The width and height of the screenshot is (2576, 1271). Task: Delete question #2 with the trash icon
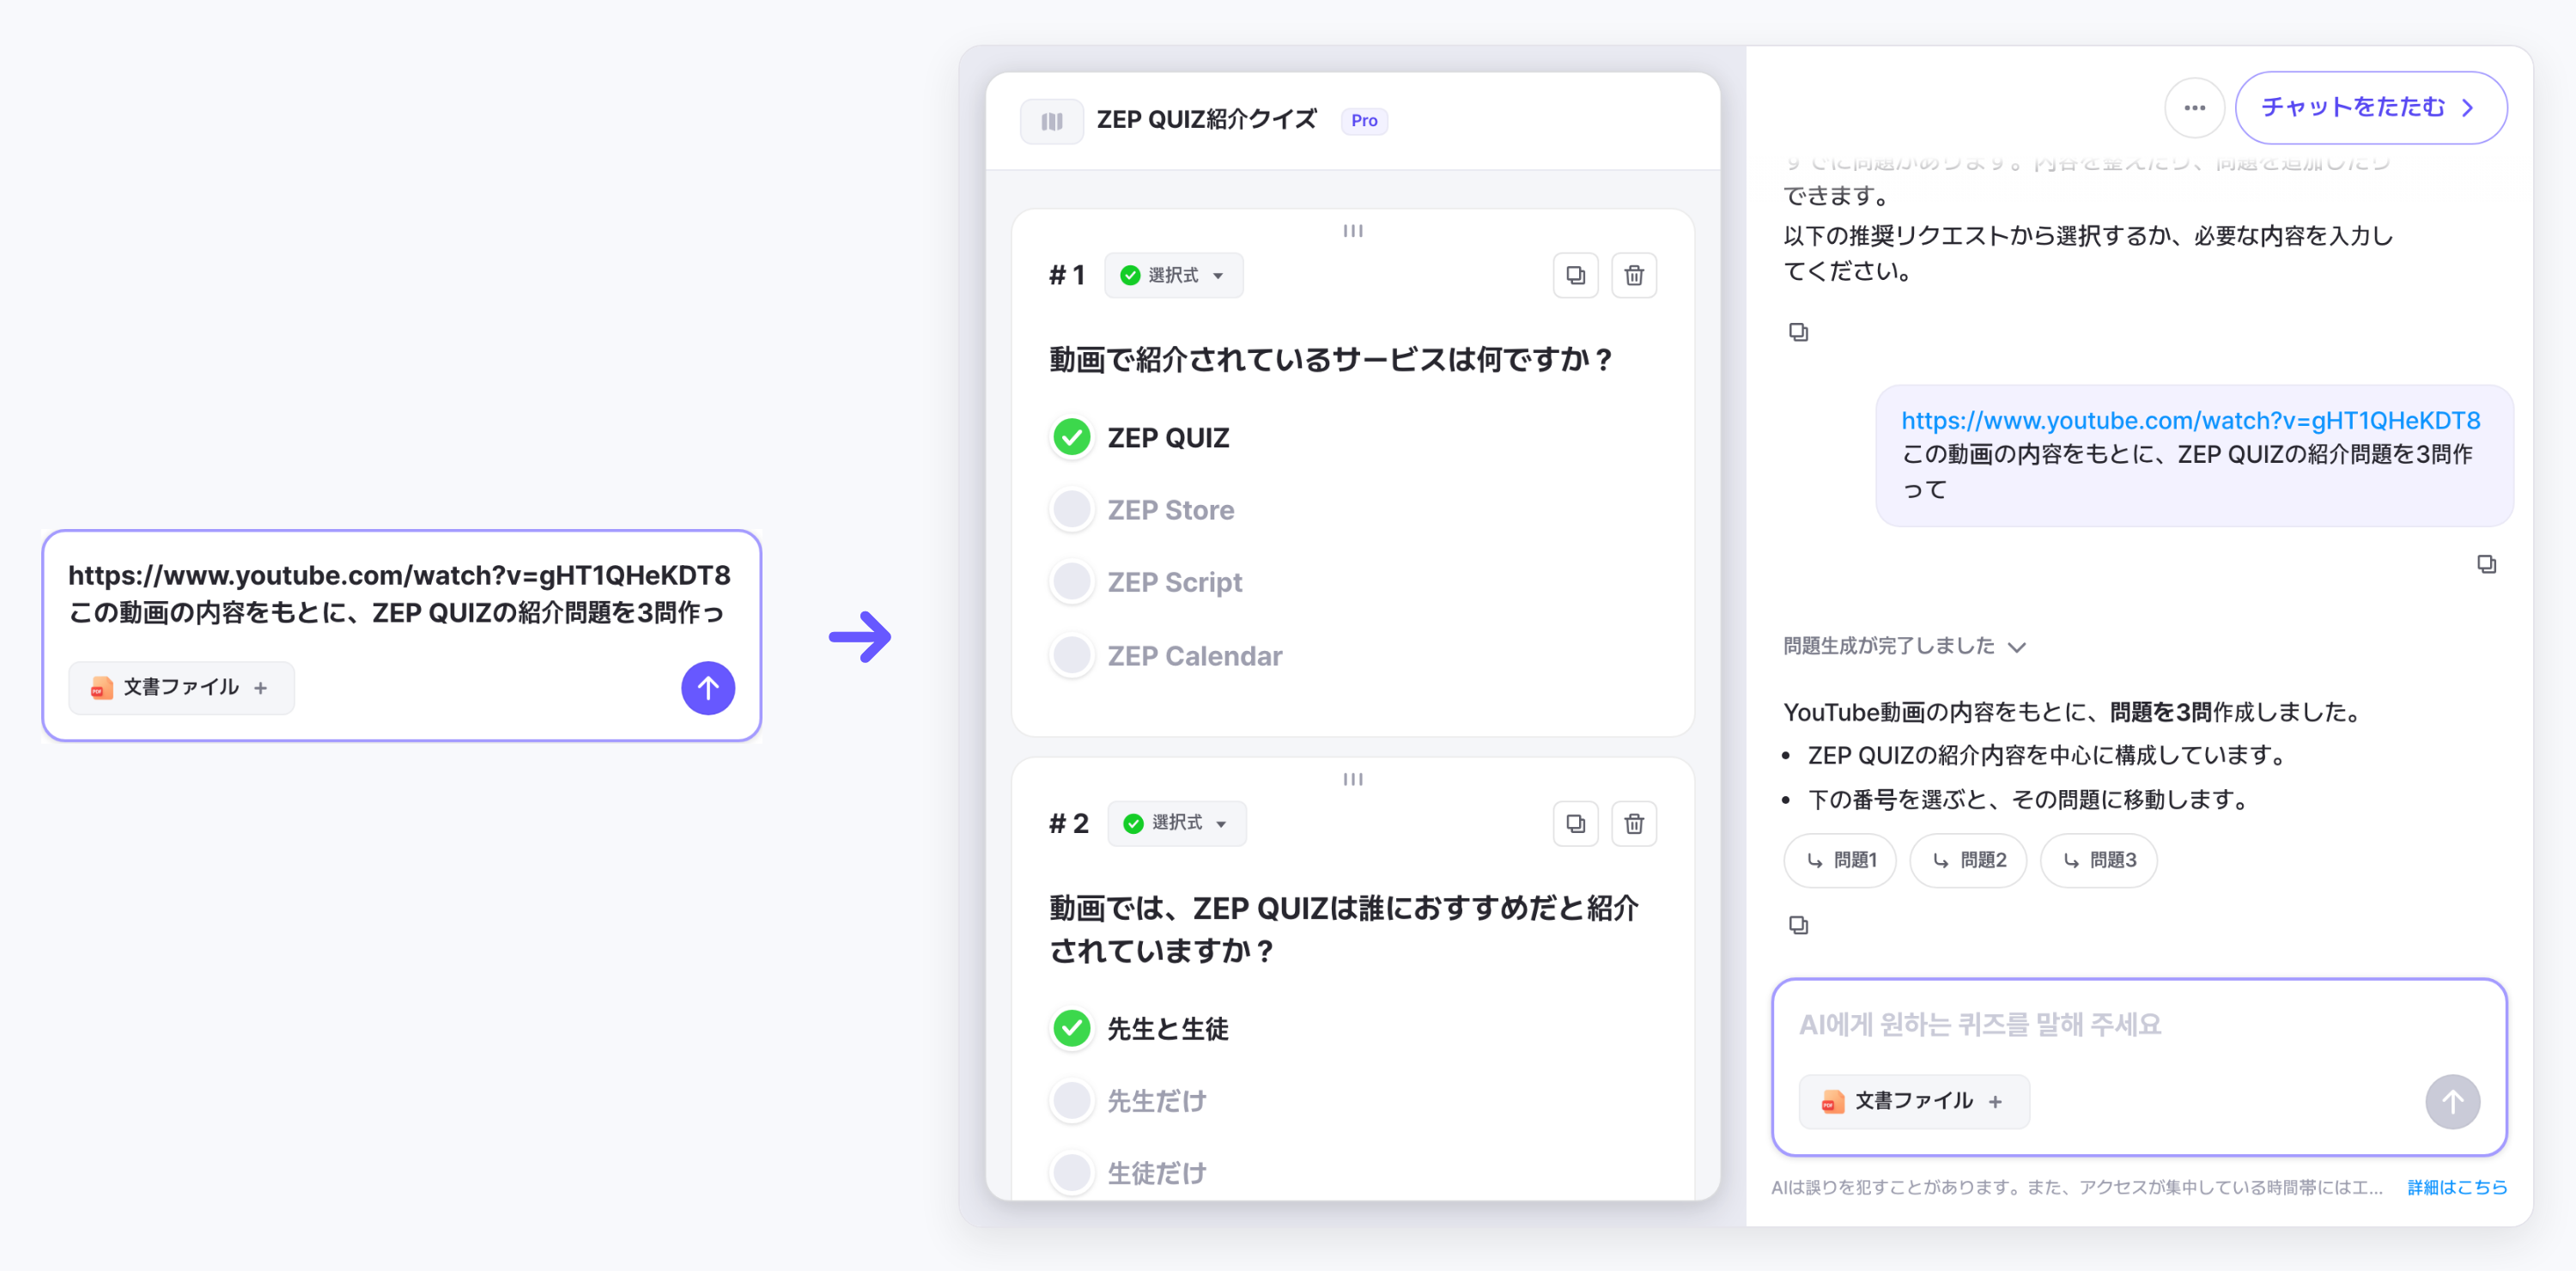pos(1634,823)
